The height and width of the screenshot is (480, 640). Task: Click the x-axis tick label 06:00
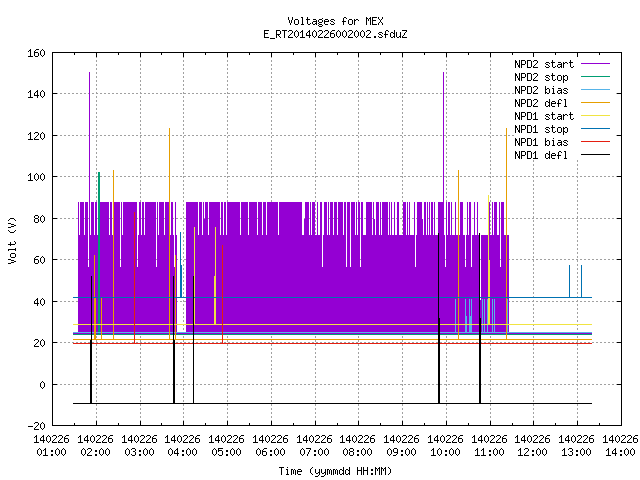click(x=271, y=452)
